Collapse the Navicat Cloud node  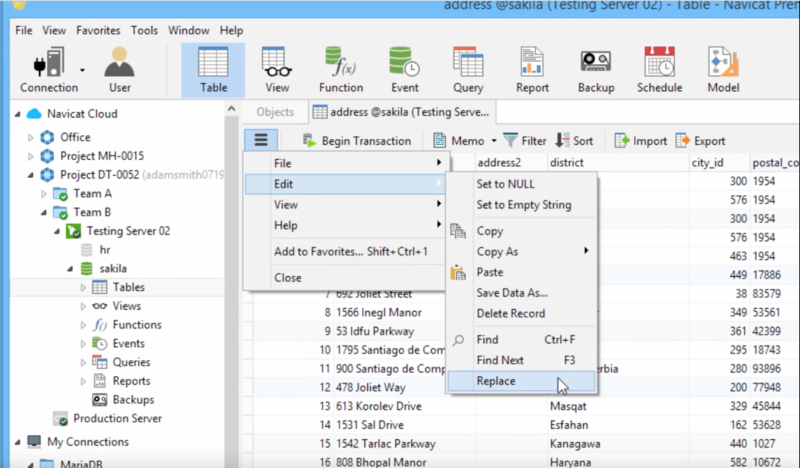pyautogui.click(x=18, y=114)
